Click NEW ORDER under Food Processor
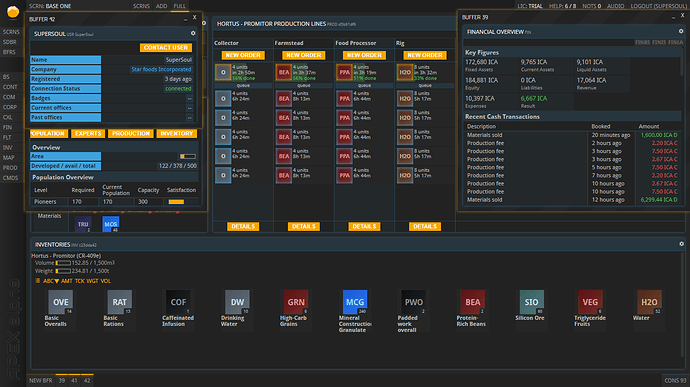690x387 pixels. coord(364,55)
